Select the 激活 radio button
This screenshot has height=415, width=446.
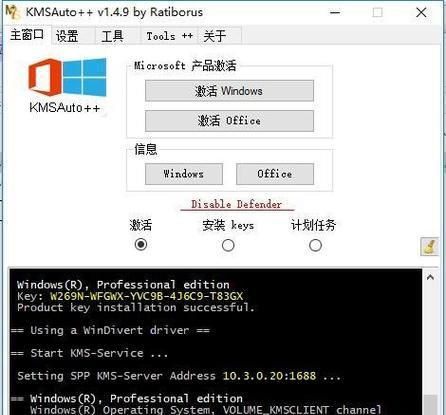click(x=141, y=245)
